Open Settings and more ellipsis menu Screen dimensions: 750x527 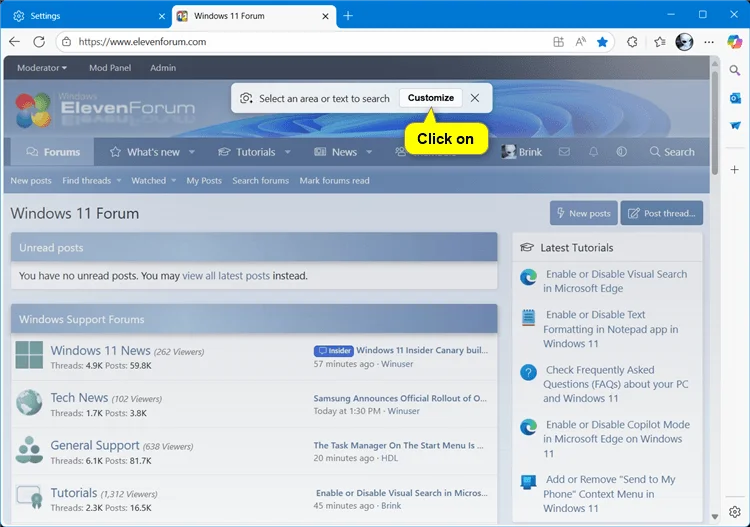(709, 42)
